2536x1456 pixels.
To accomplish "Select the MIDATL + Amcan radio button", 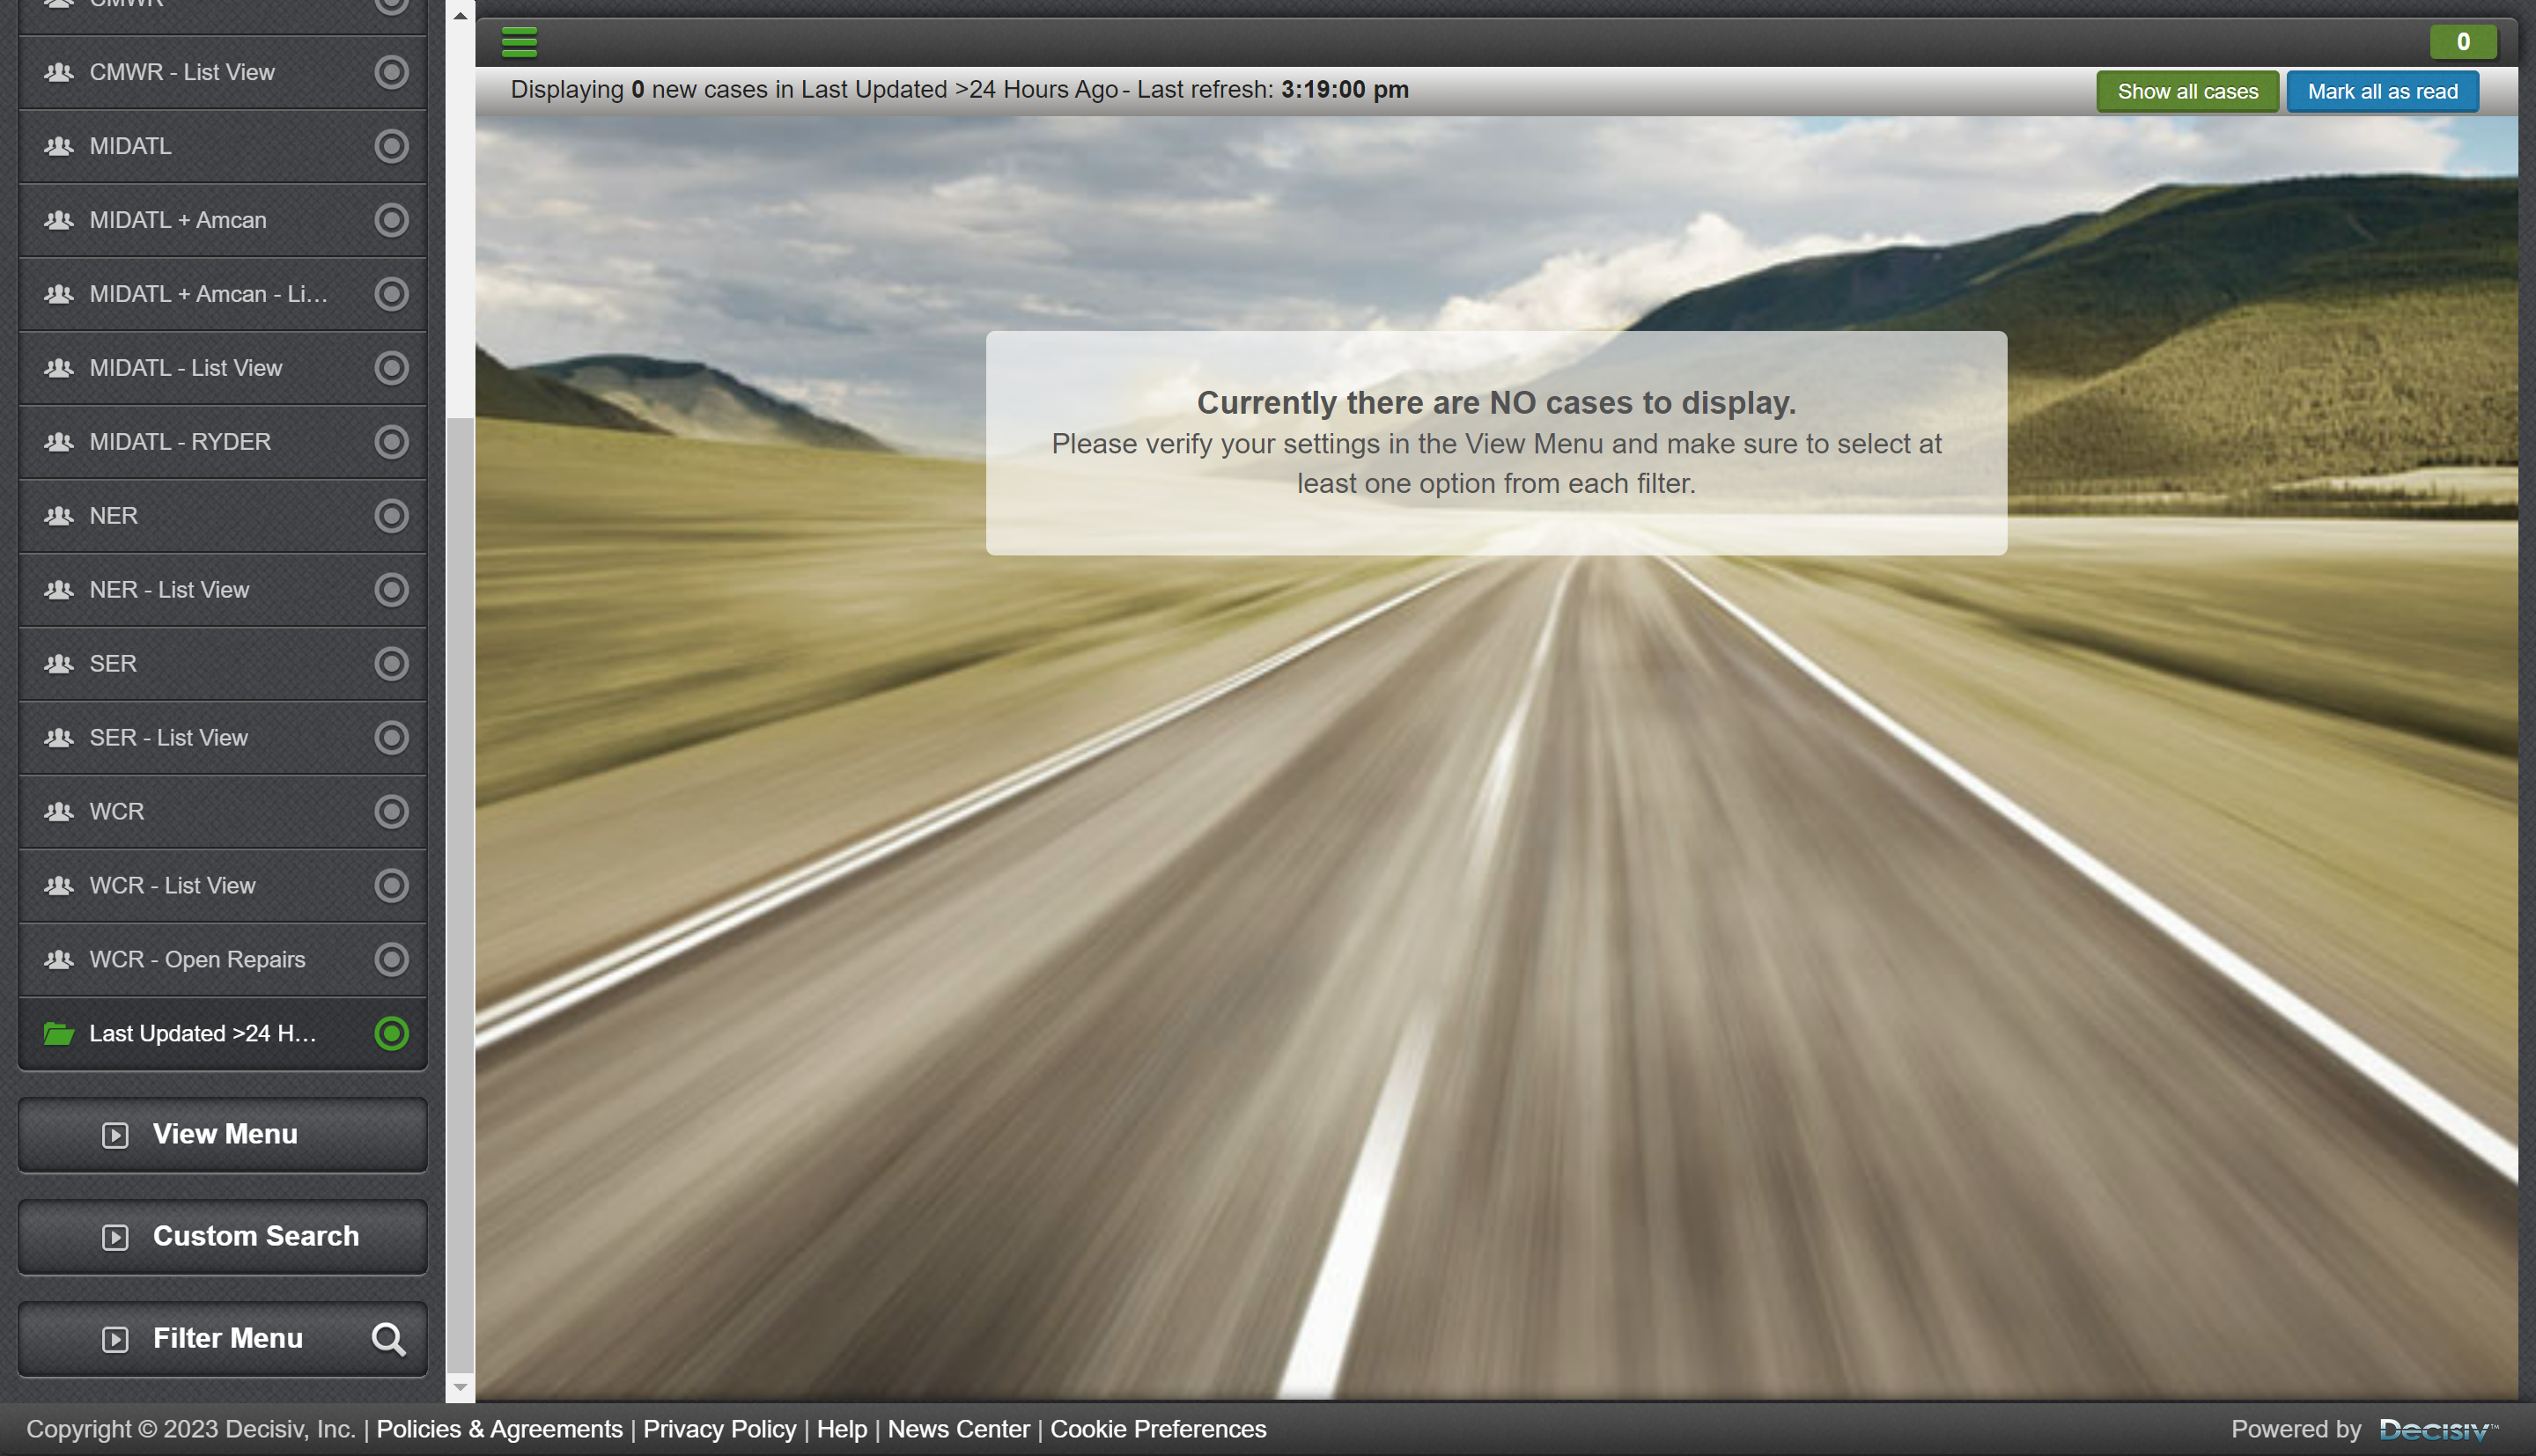I will [x=391, y=220].
